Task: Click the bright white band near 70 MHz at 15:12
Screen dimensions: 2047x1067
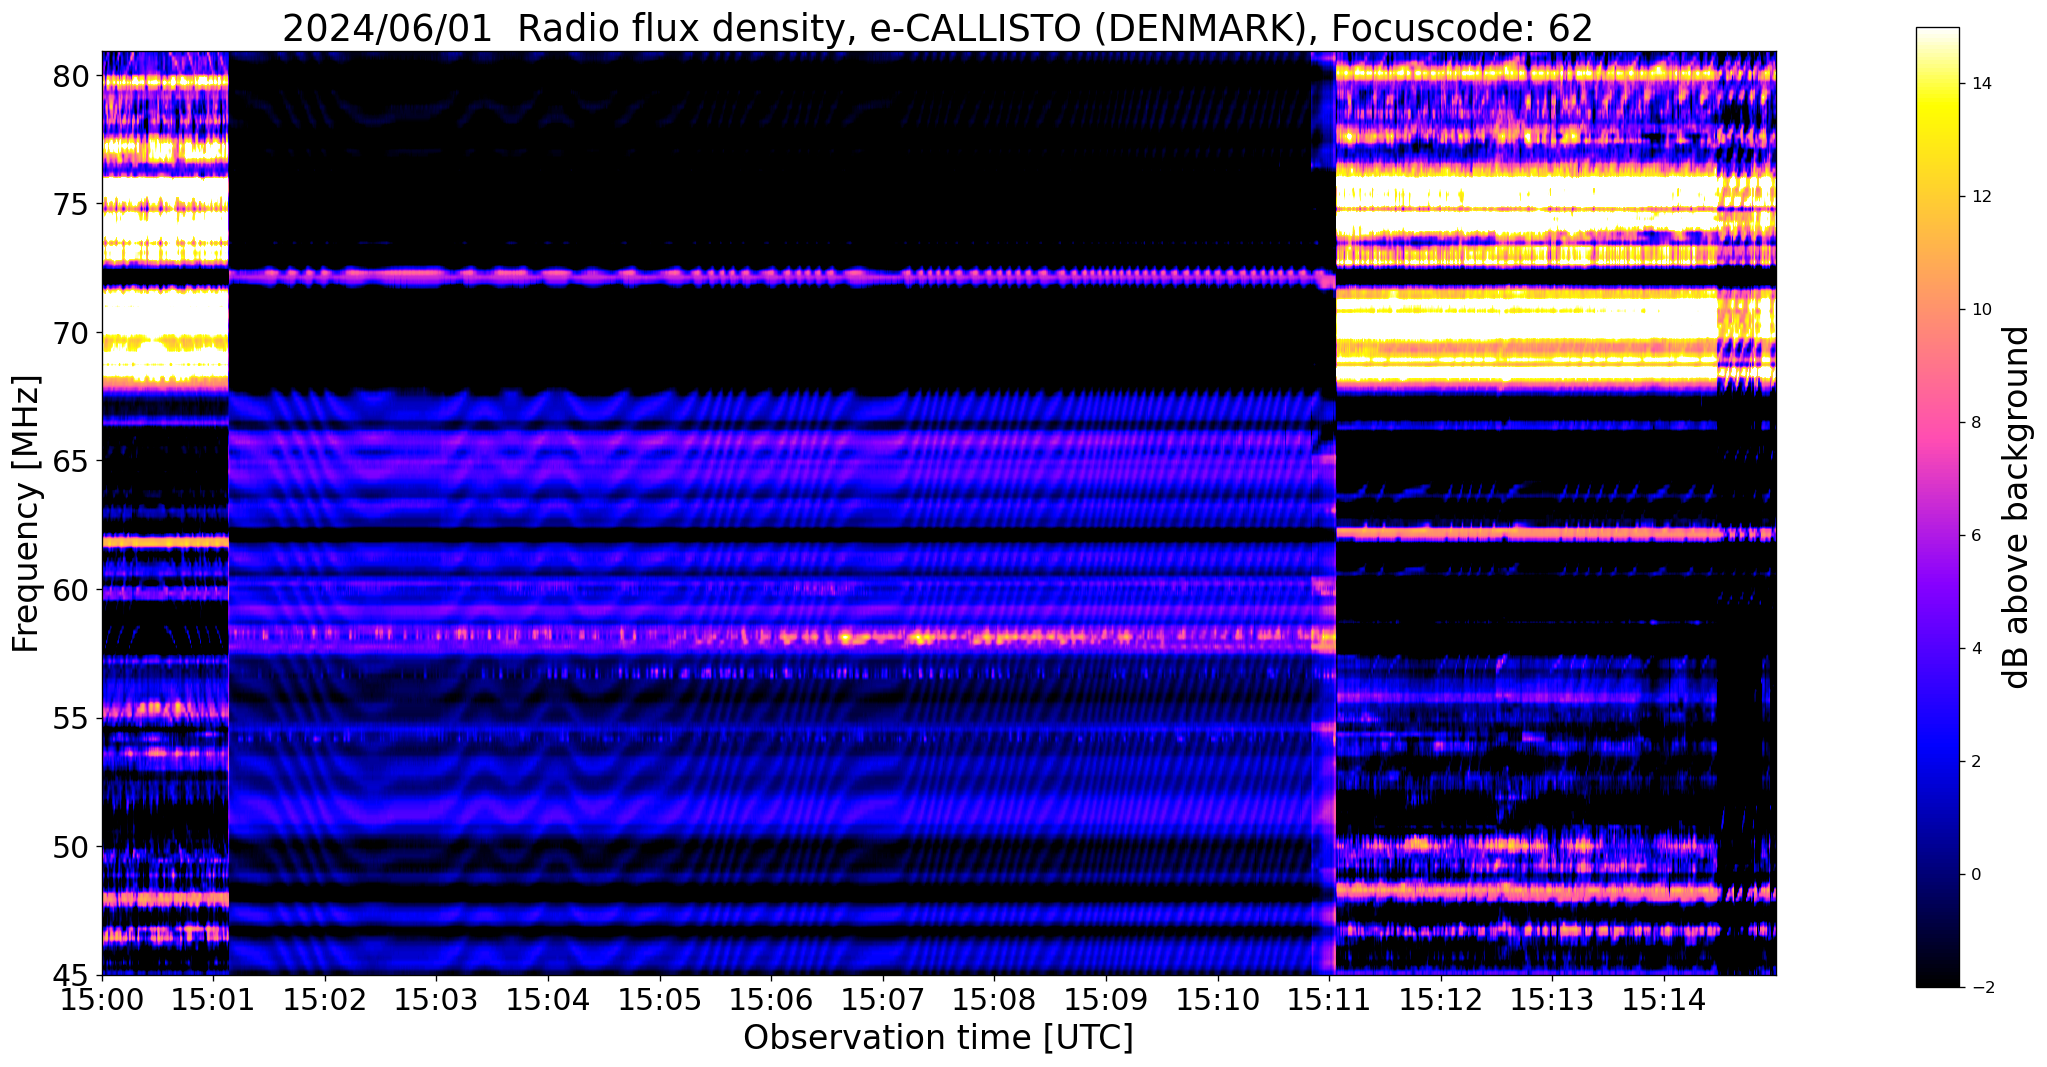Action: [x=1441, y=325]
